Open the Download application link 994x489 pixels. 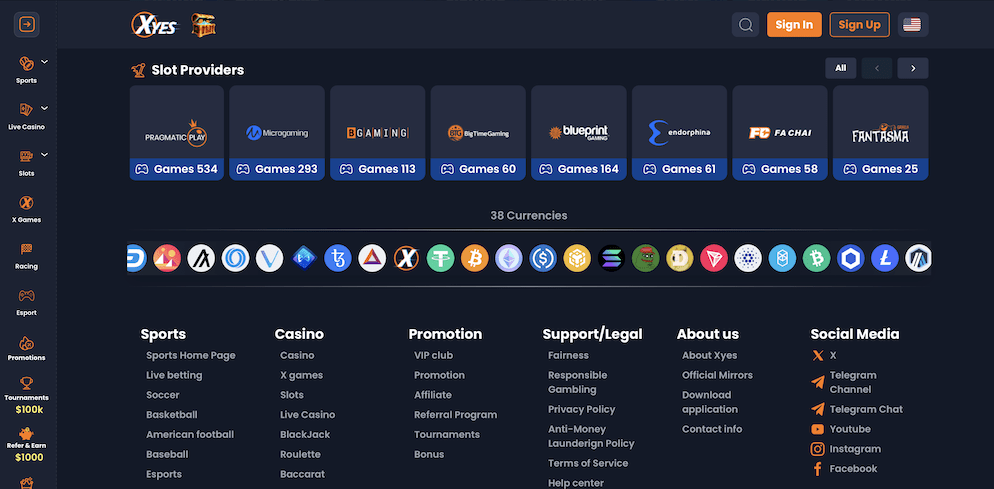point(710,402)
